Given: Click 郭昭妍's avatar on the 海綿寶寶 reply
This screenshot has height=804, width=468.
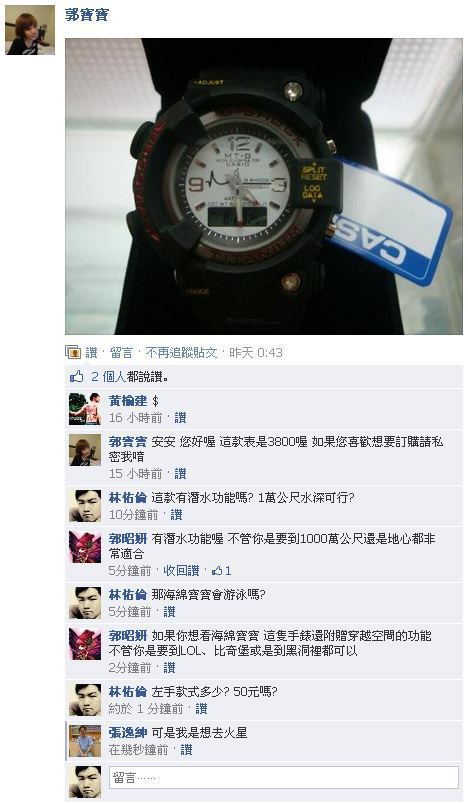Looking at the screenshot, I should (x=85, y=644).
